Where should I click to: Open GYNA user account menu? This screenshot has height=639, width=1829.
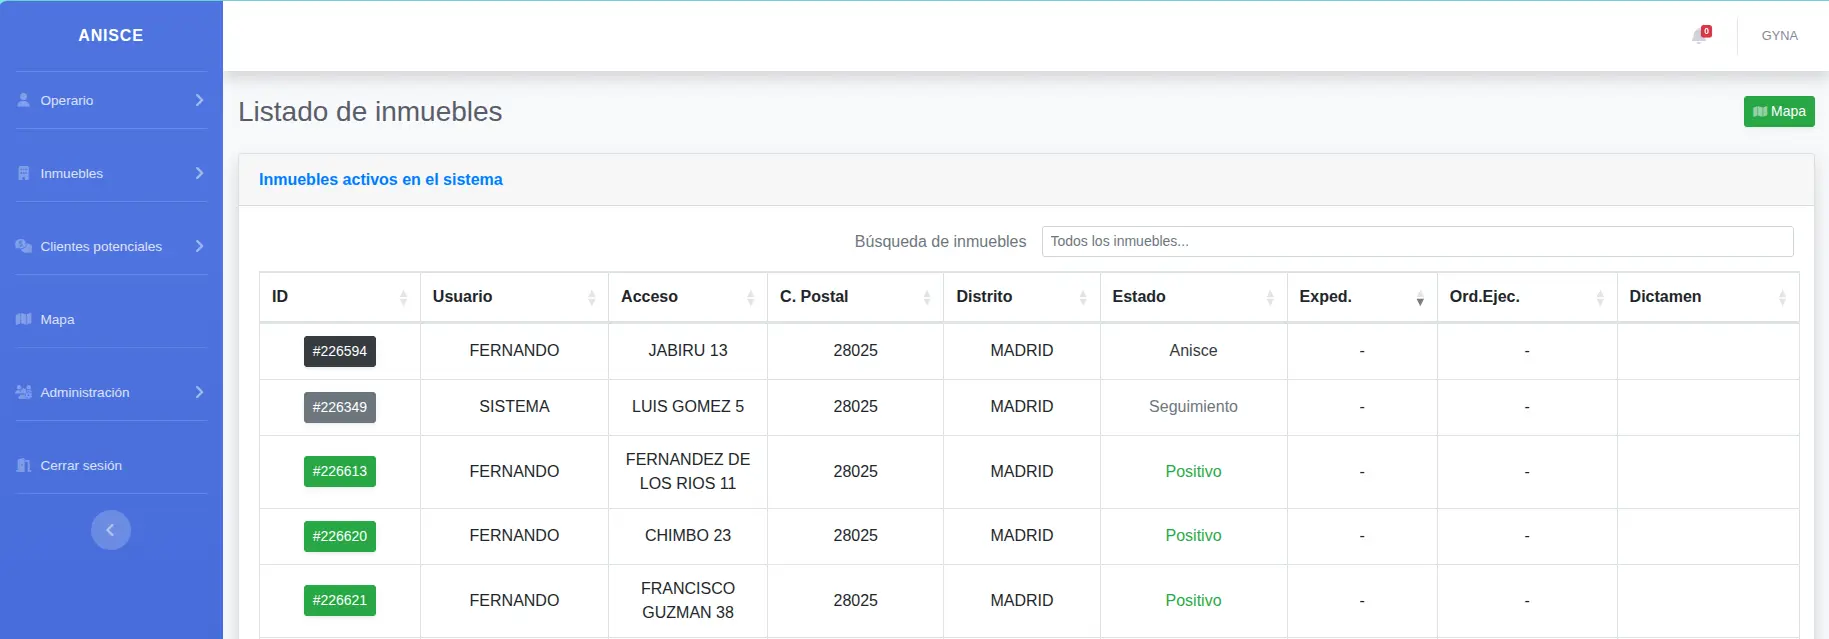point(1779,36)
